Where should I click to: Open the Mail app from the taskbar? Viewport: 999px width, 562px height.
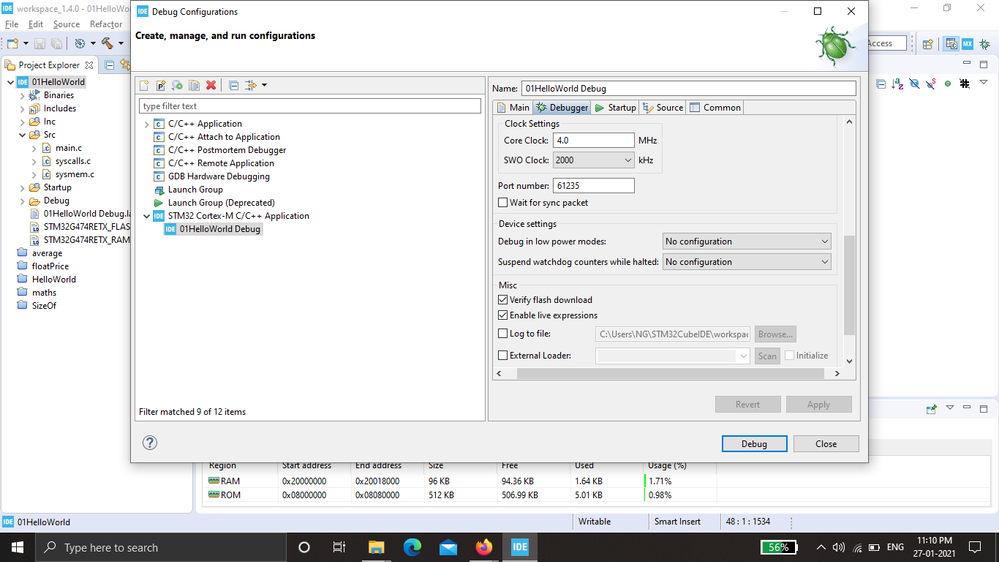tap(448, 547)
